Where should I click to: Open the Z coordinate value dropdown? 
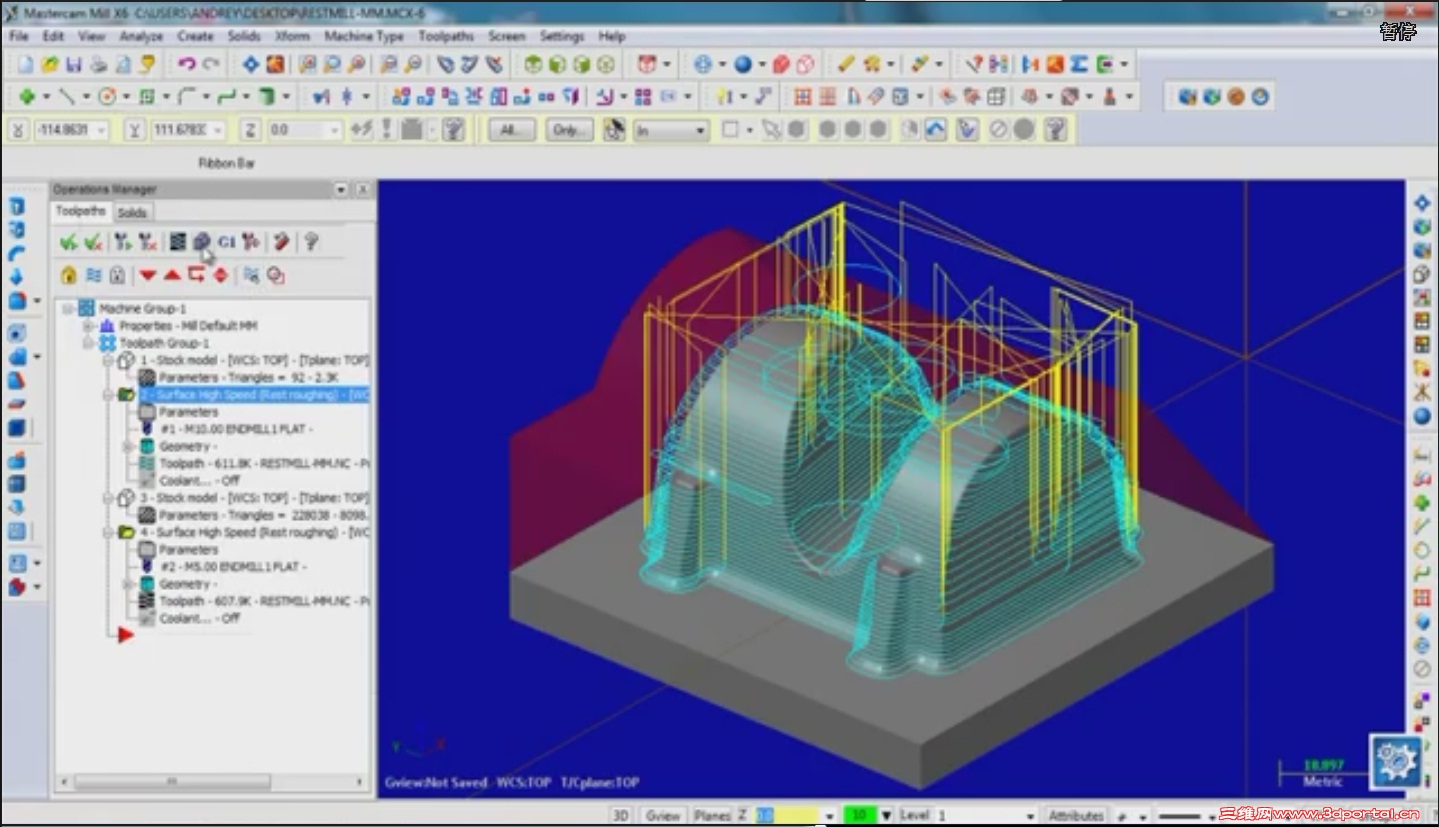[334, 130]
